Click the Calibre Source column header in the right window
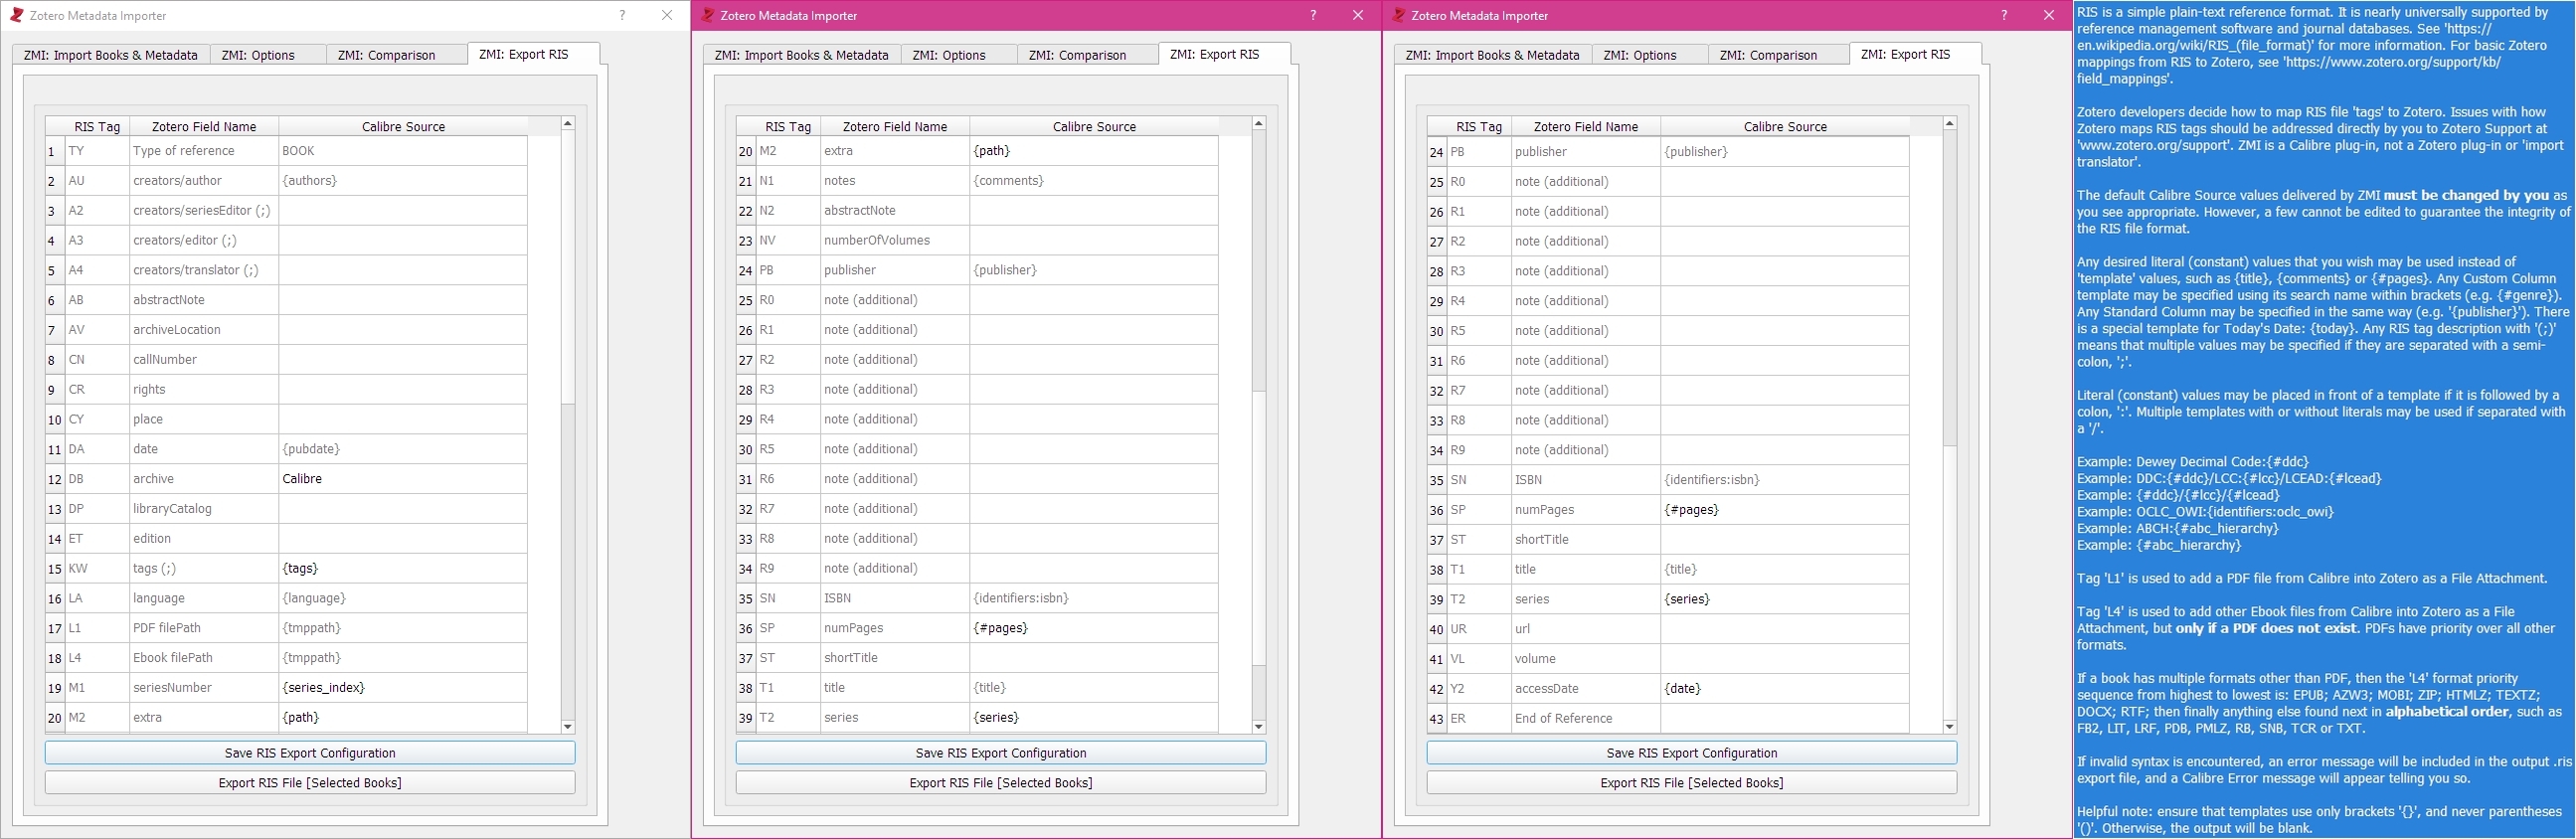Screen dimensions: 2576x839 pyautogui.click(x=1785, y=127)
